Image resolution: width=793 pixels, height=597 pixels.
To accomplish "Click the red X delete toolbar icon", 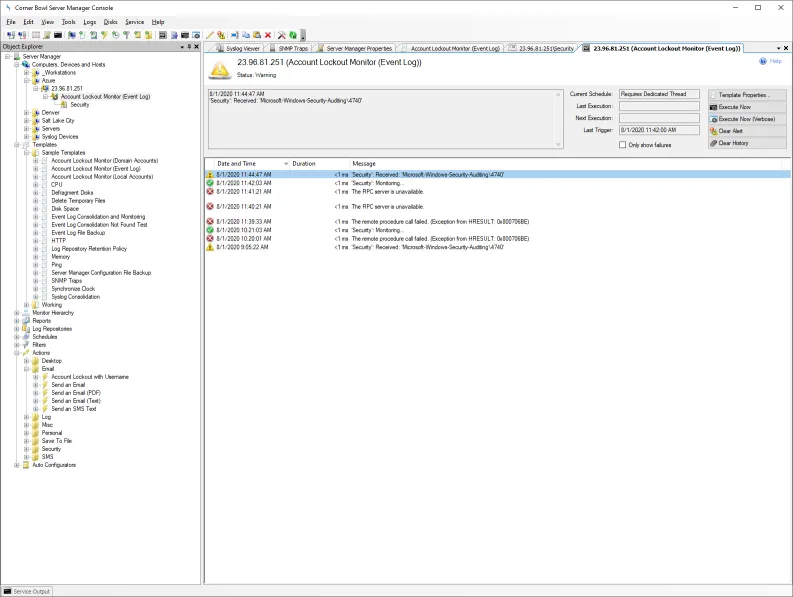I will point(268,35).
